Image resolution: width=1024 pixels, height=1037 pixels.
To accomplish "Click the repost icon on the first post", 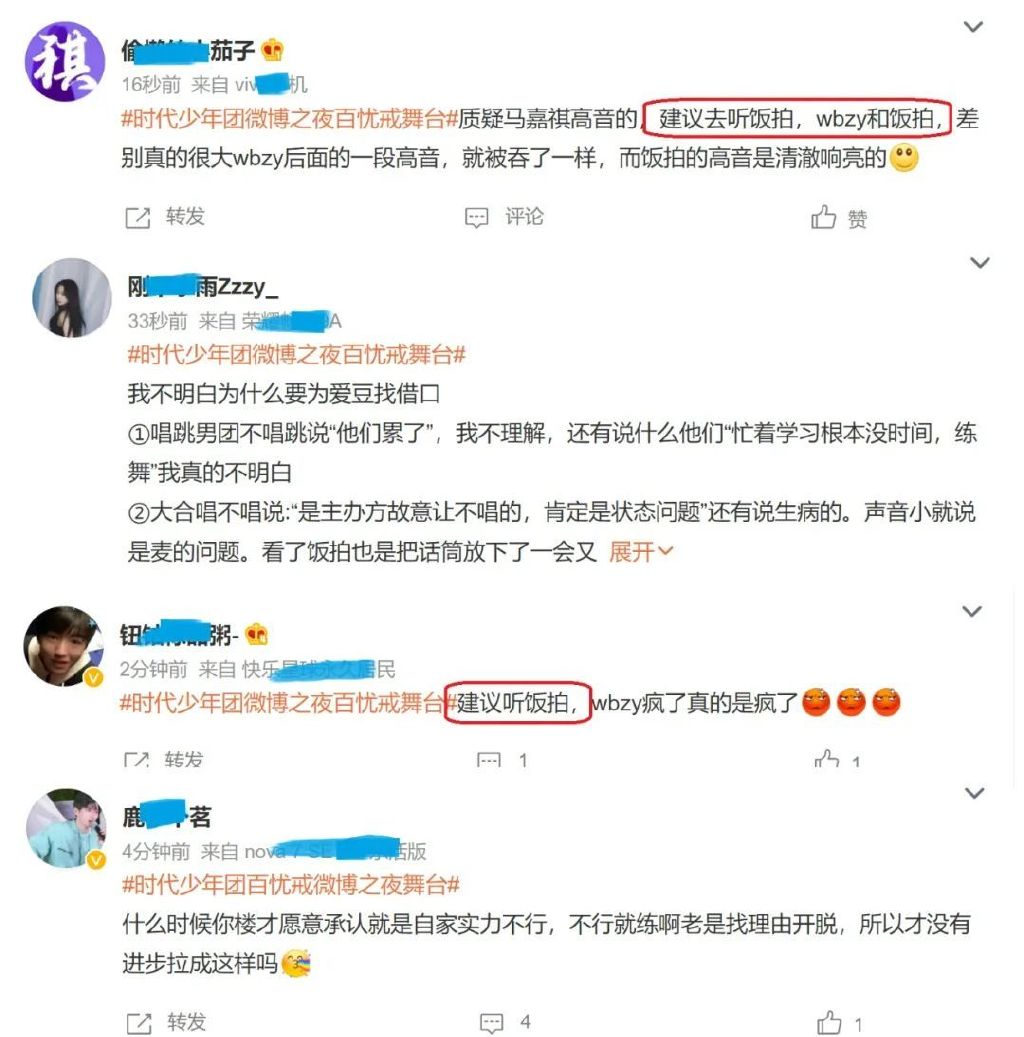I will pos(138,218).
